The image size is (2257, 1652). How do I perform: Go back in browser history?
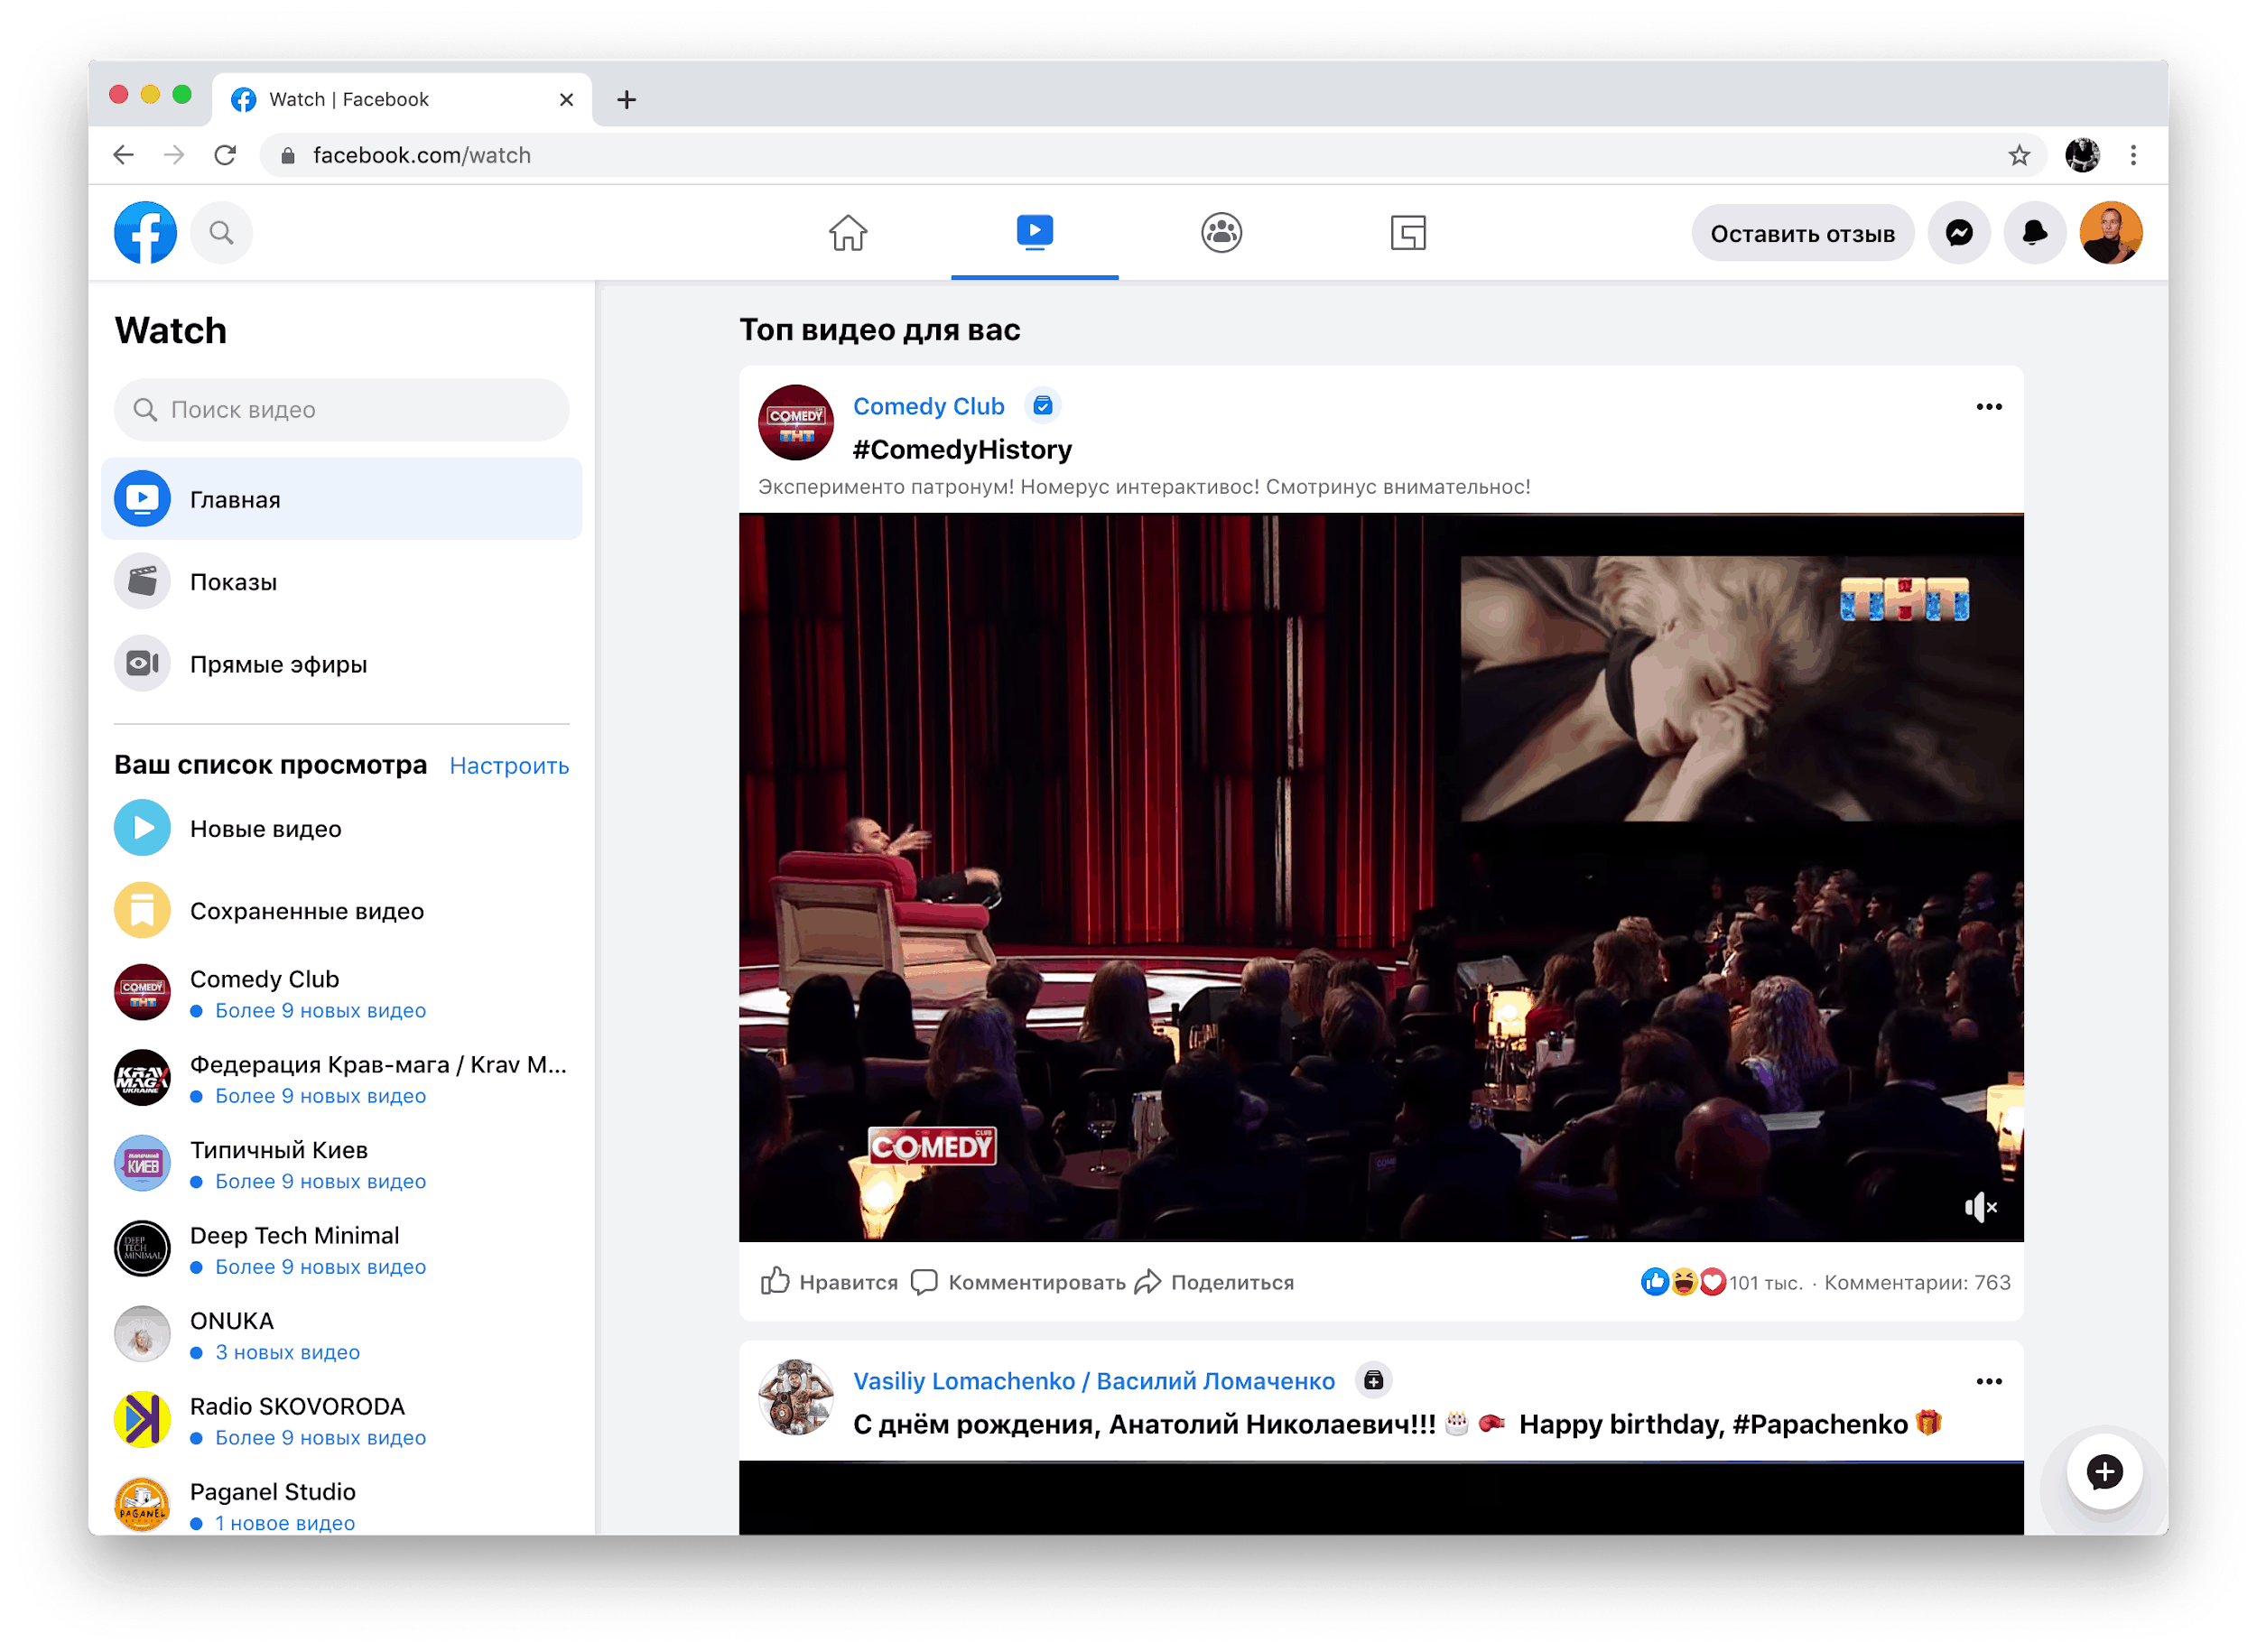tap(124, 155)
